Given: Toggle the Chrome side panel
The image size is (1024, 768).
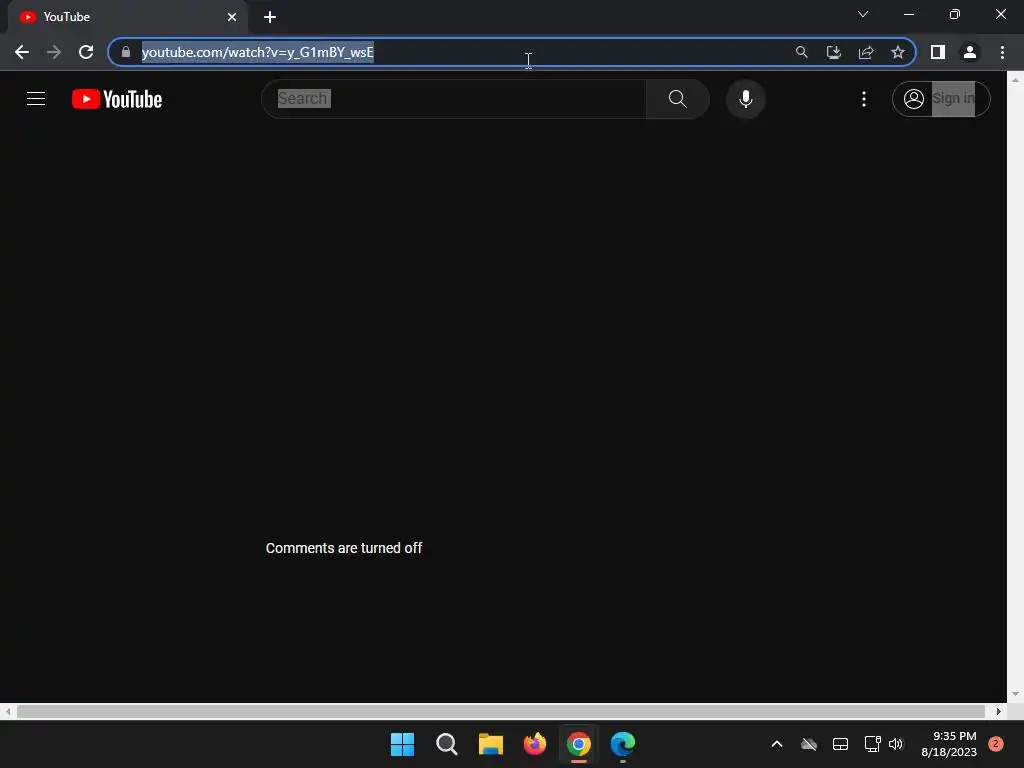Looking at the screenshot, I should (938, 52).
